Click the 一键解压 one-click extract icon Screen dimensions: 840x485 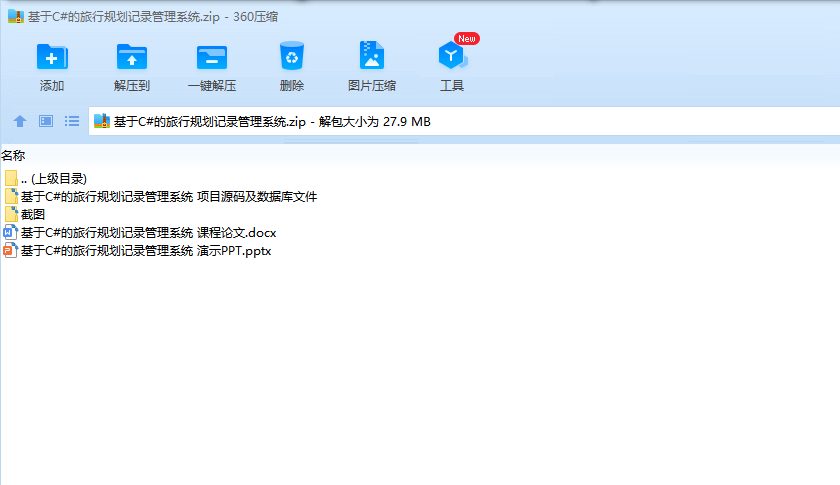click(x=212, y=57)
